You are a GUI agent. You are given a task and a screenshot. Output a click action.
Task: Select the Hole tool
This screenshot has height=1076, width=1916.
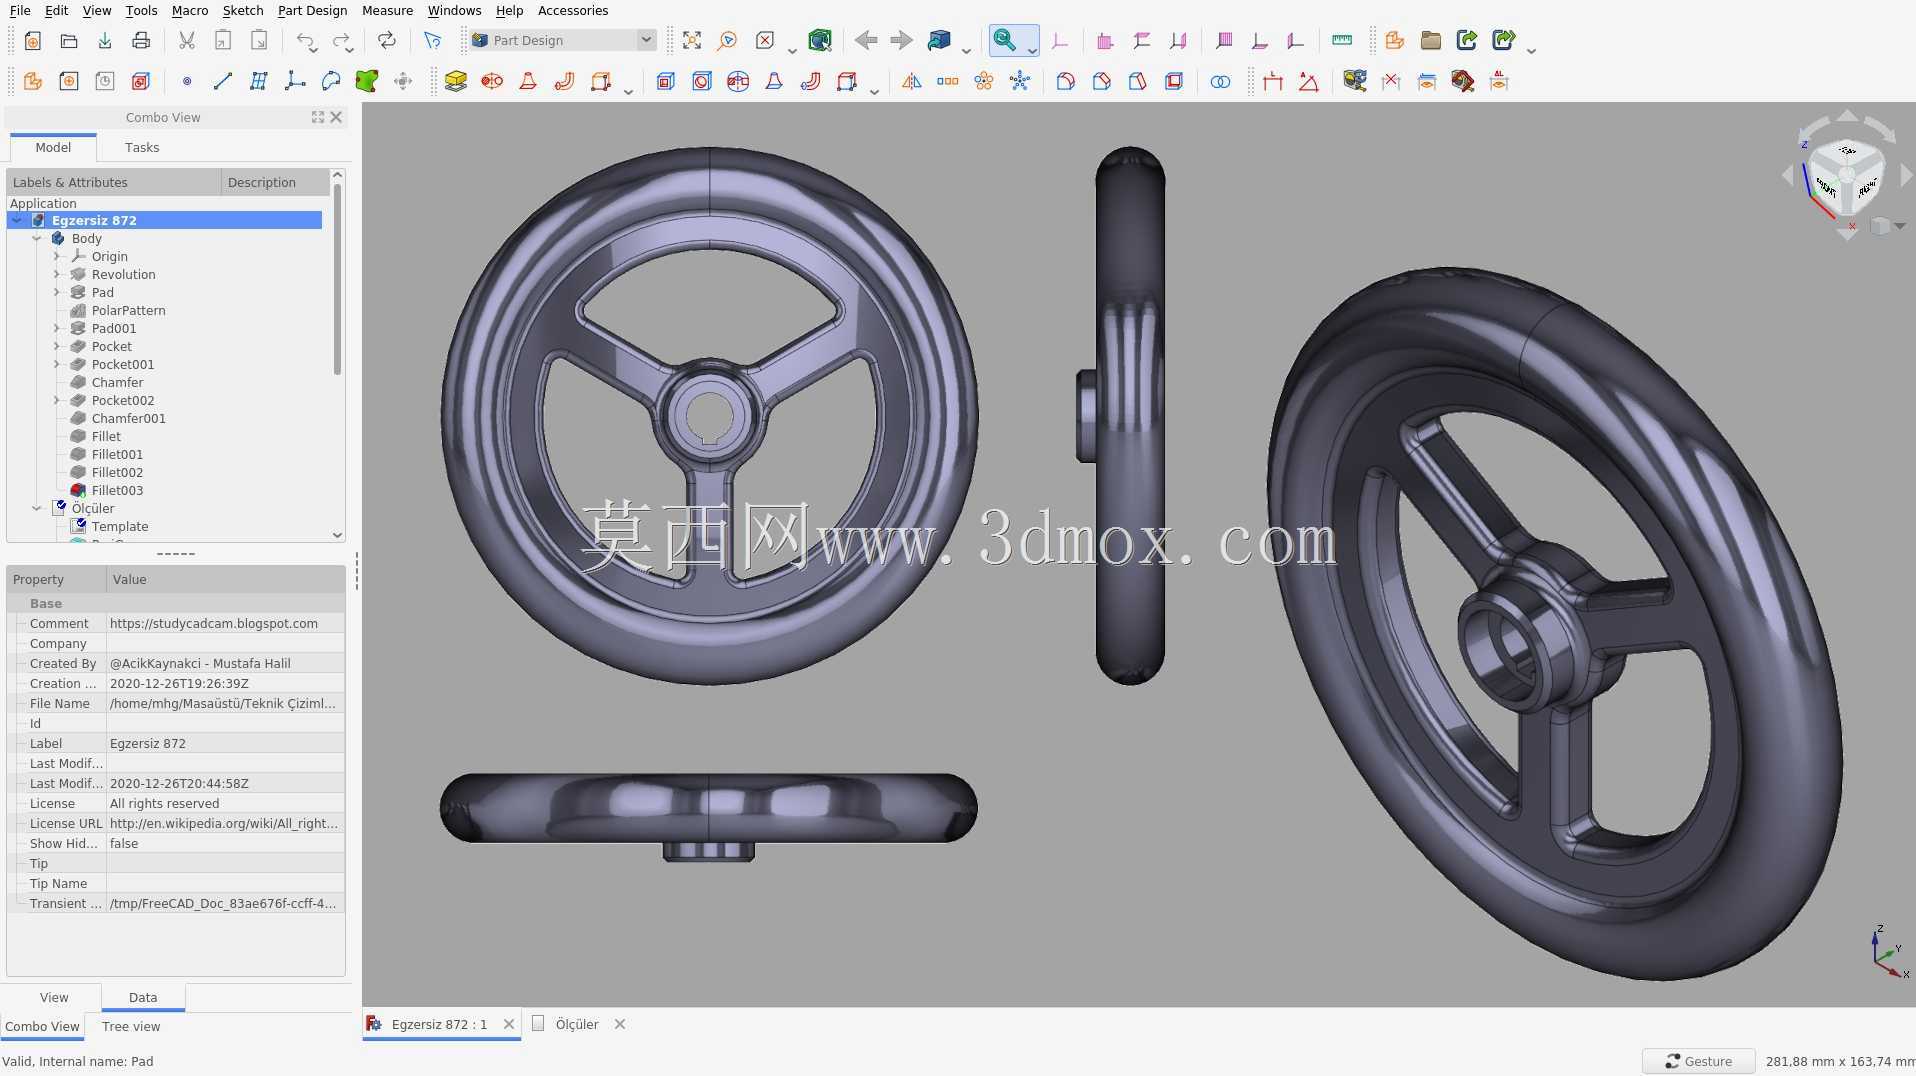(701, 81)
